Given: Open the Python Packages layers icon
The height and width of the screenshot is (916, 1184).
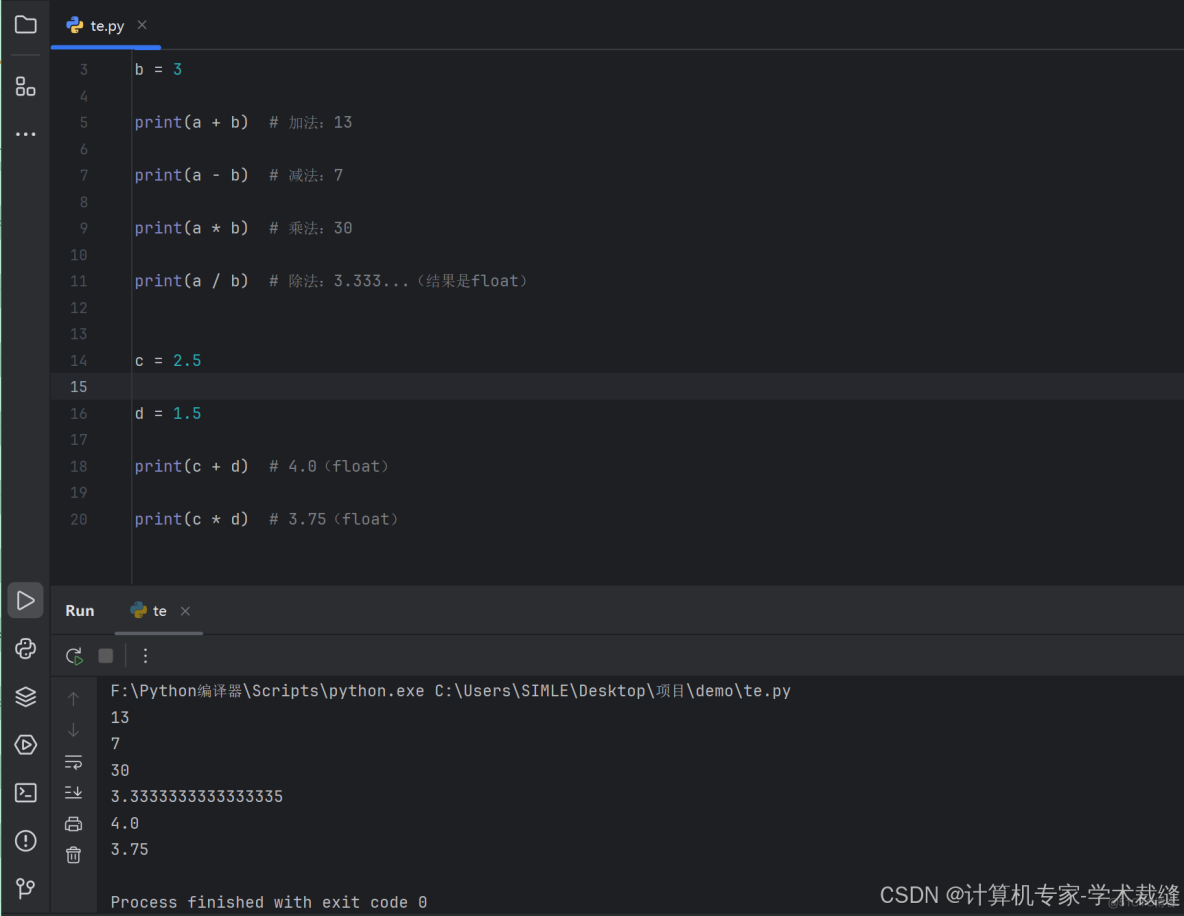Looking at the screenshot, I should click(x=26, y=696).
